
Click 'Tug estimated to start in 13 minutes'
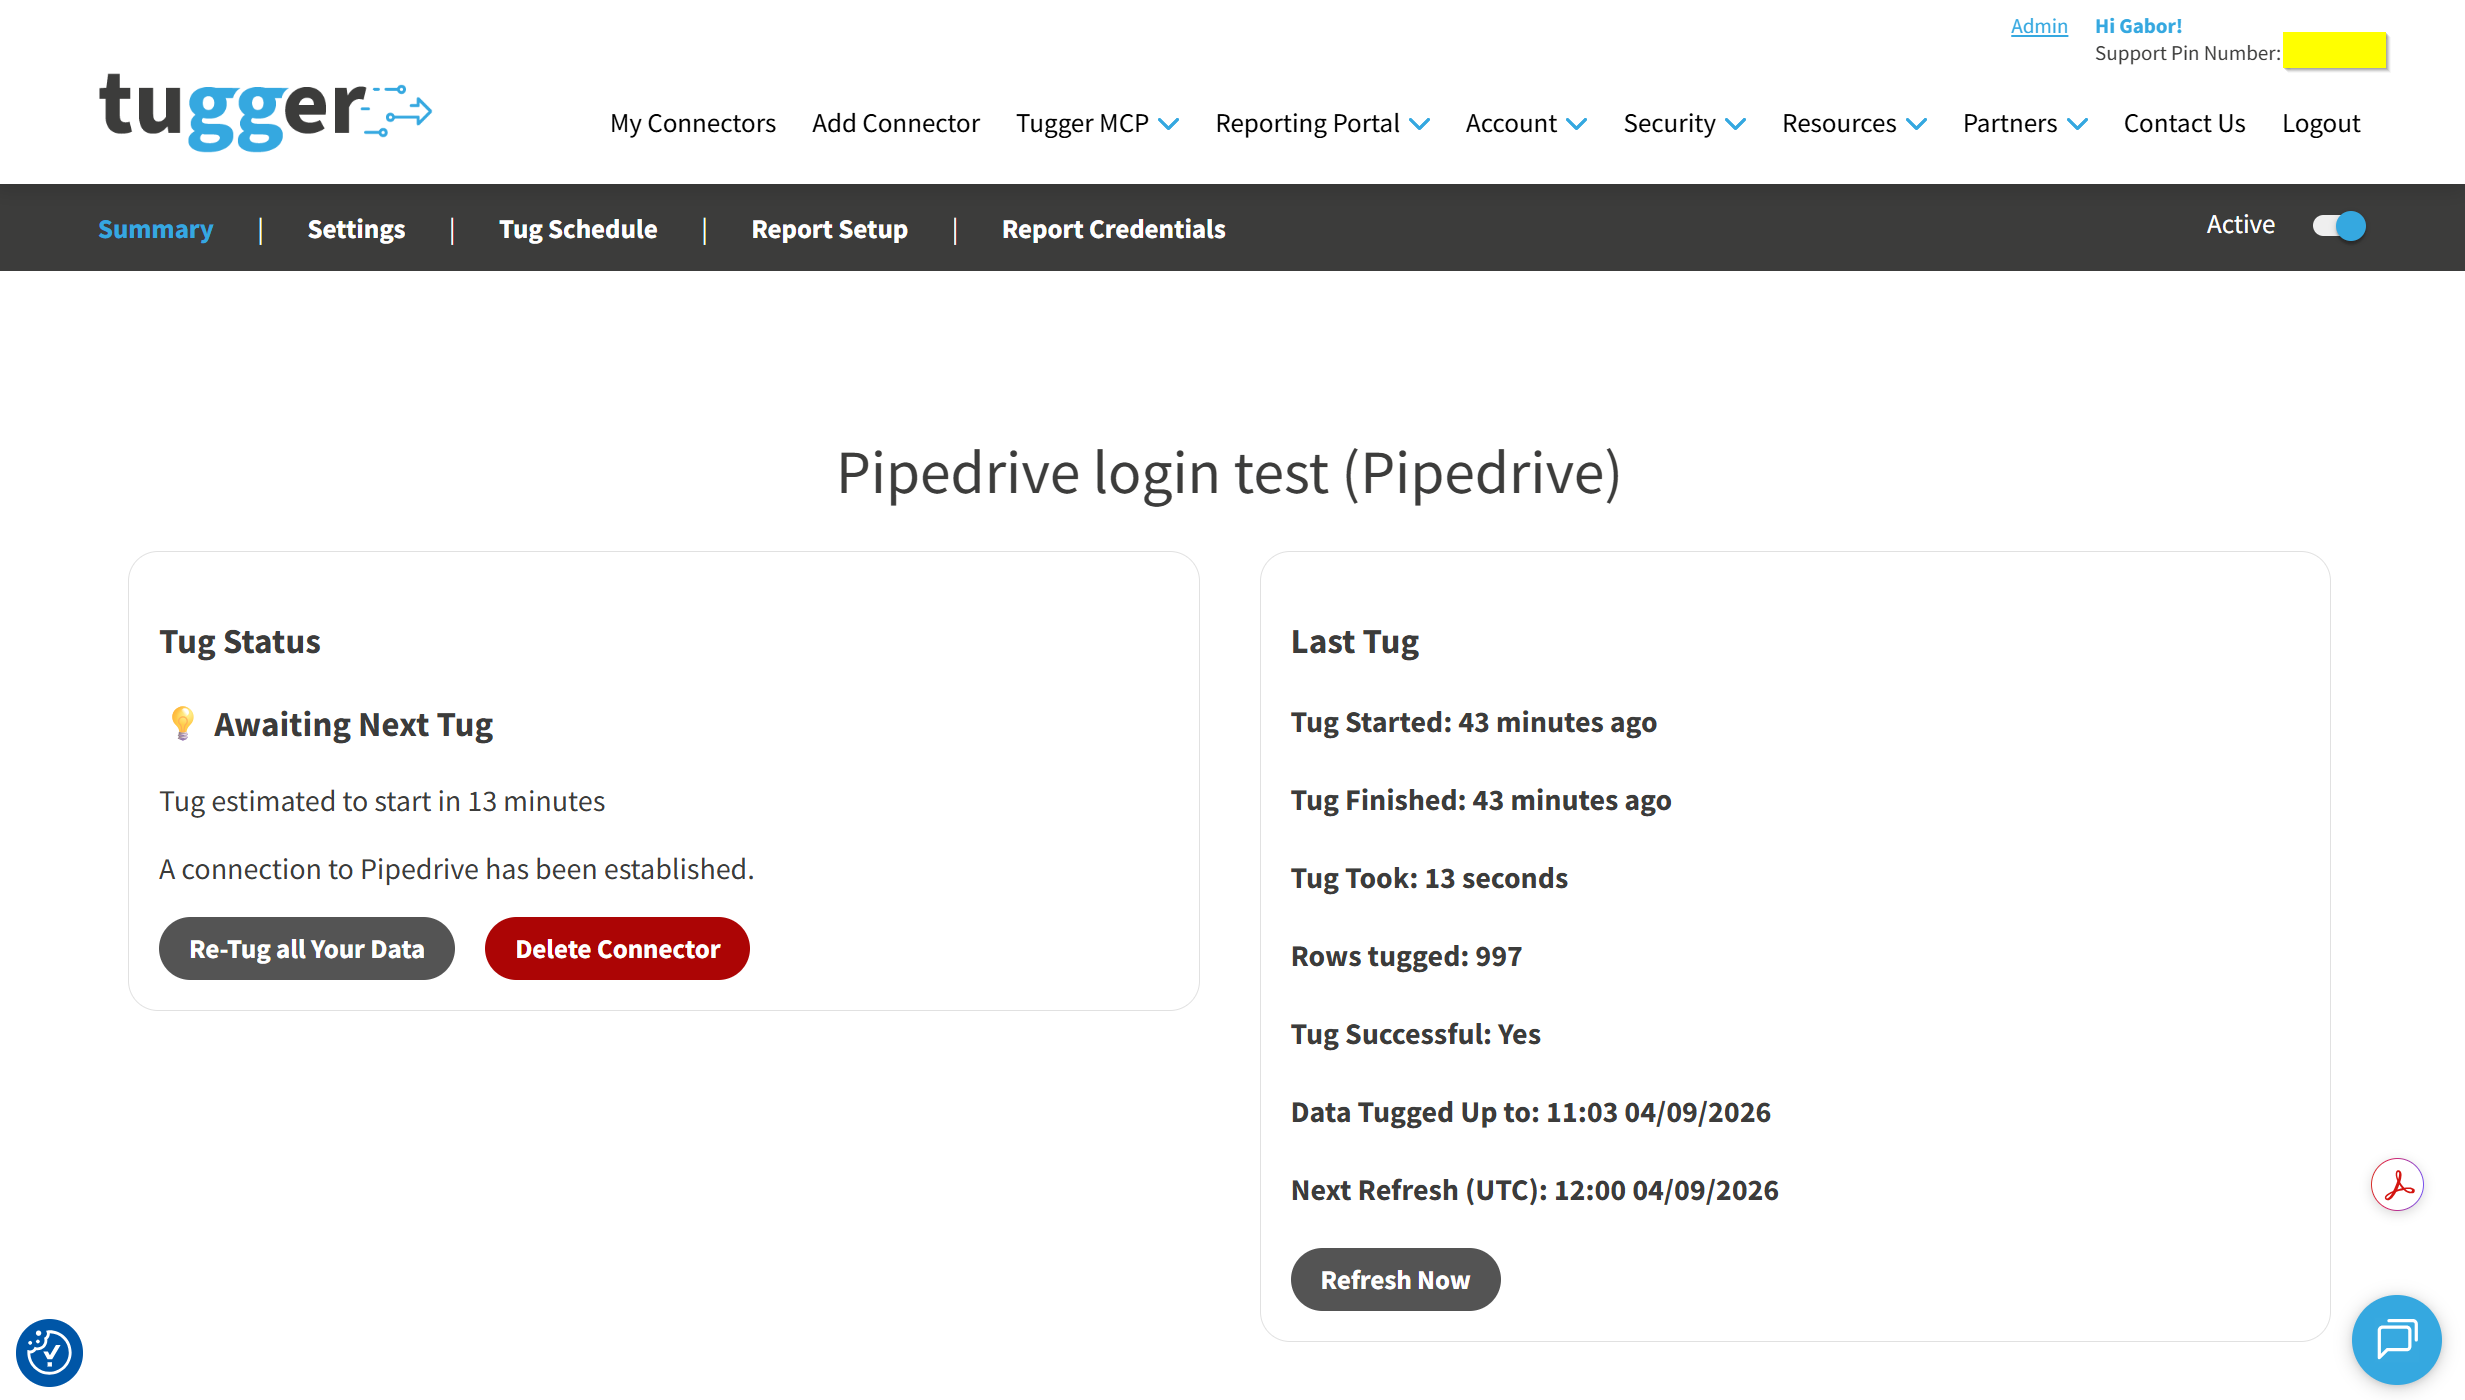tap(382, 801)
